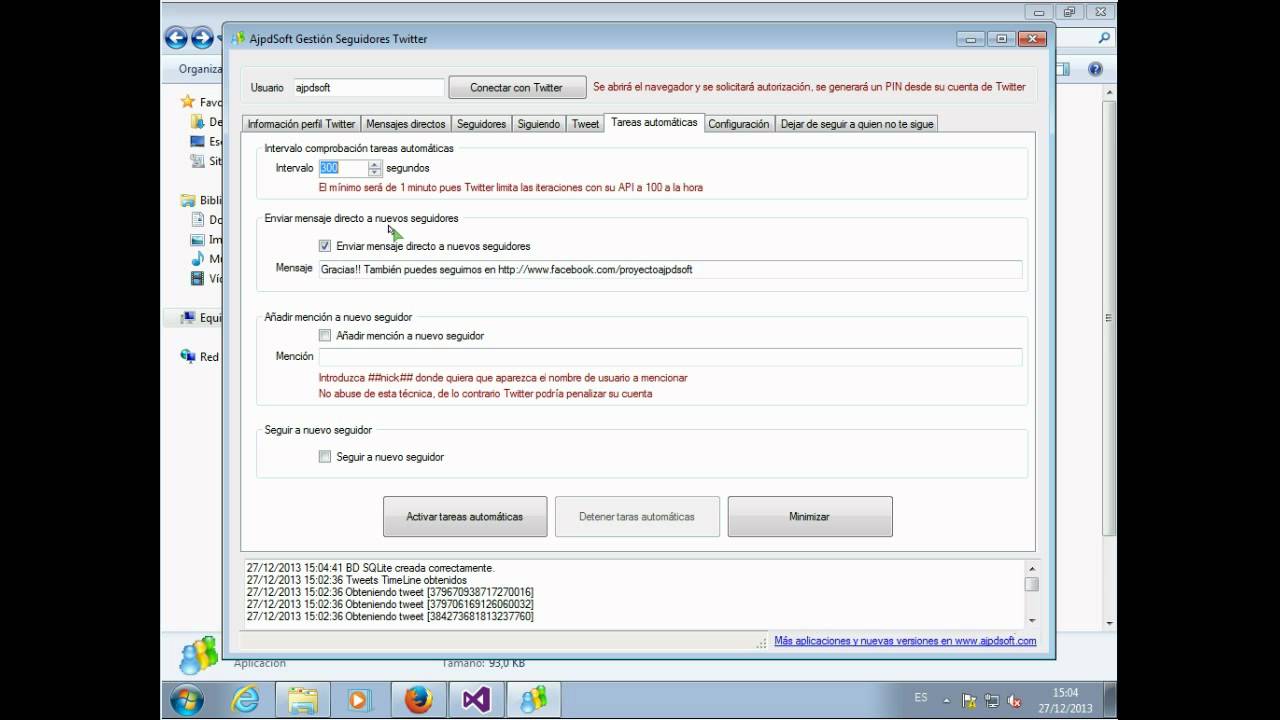The height and width of the screenshot is (720, 1280).
Task: Open the Información perfil Twitter tab
Action: pyautogui.click(x=301, y=124)
